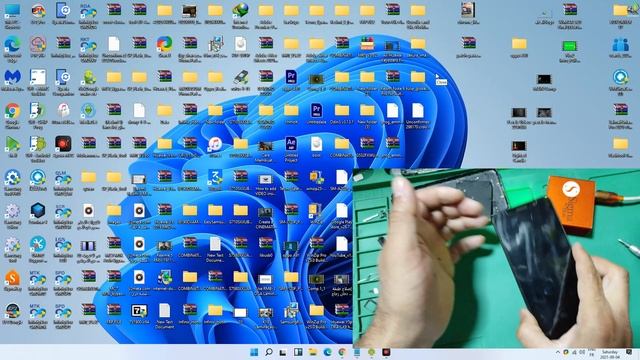Open the SP_Flash_tool yellow folder
640x360 pixels.
[114, 178]
